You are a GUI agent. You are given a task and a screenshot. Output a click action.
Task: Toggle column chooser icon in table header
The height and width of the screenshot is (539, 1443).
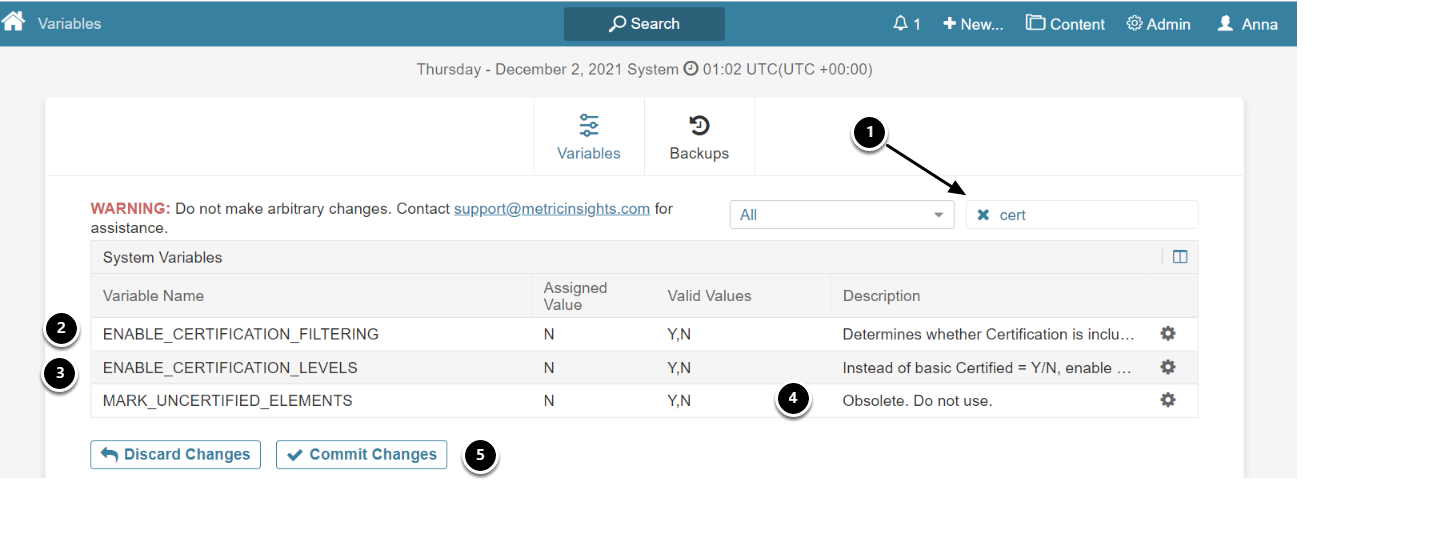pyautogui.click(x=1180, y=257)
